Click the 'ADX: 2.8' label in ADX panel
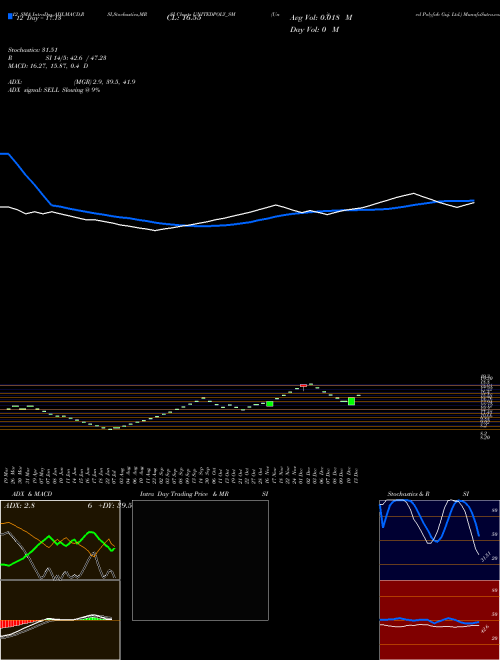The height and width of the screenshot is (660, 500). [19, 506]
